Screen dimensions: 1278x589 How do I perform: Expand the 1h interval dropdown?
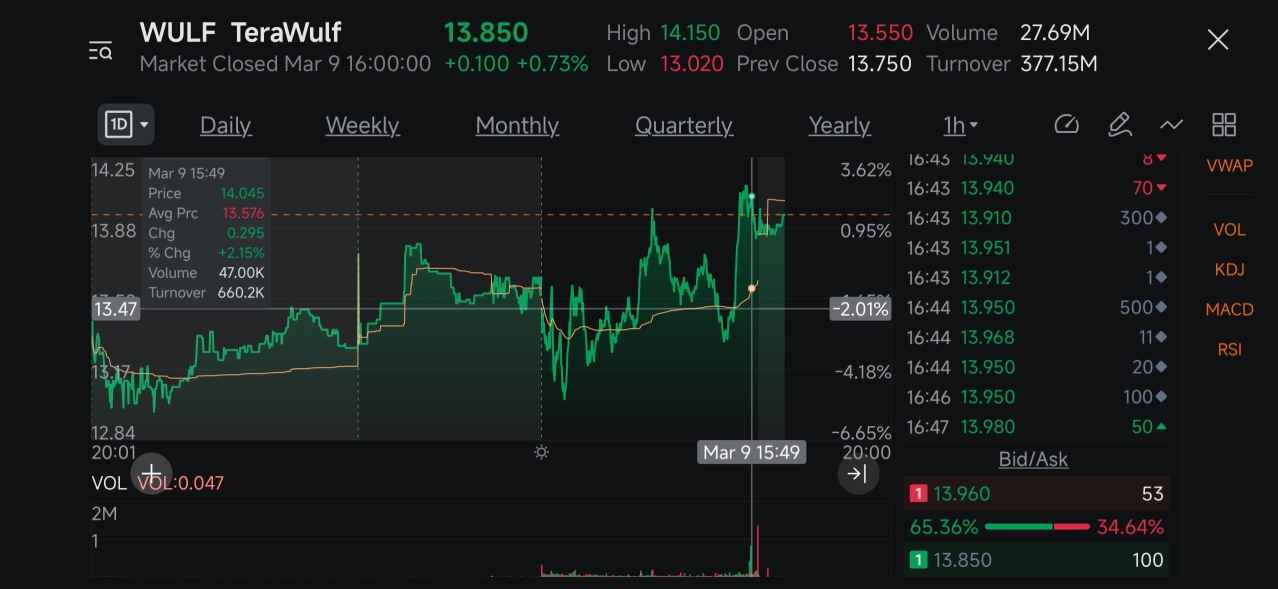960,125
